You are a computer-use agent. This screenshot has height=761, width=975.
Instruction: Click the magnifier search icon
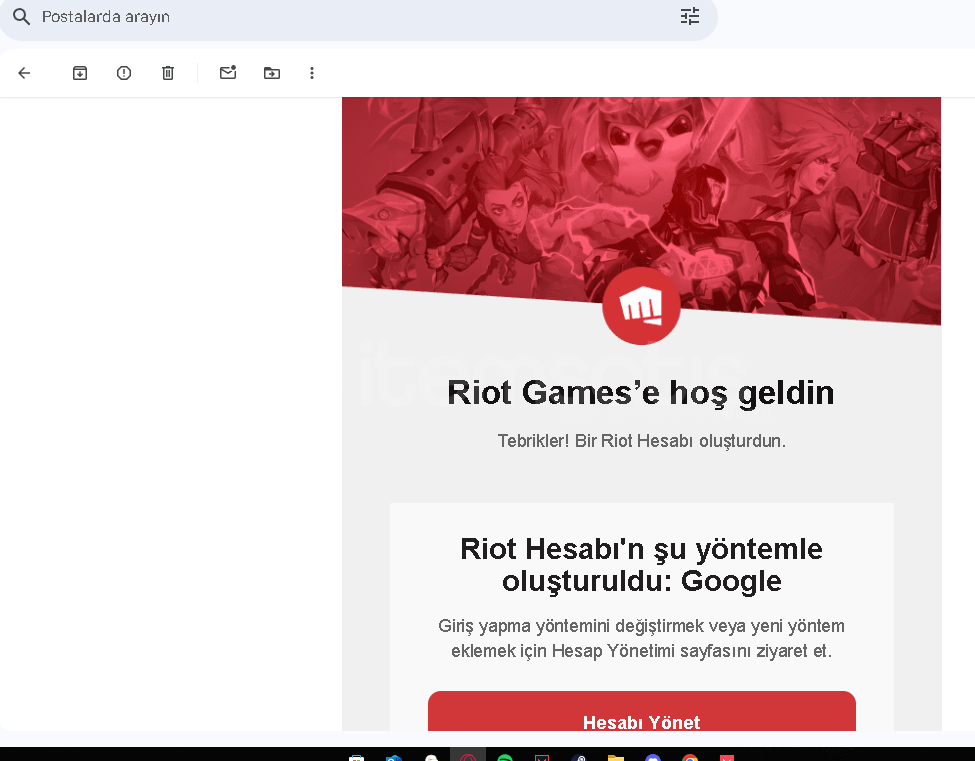(22, 17)
